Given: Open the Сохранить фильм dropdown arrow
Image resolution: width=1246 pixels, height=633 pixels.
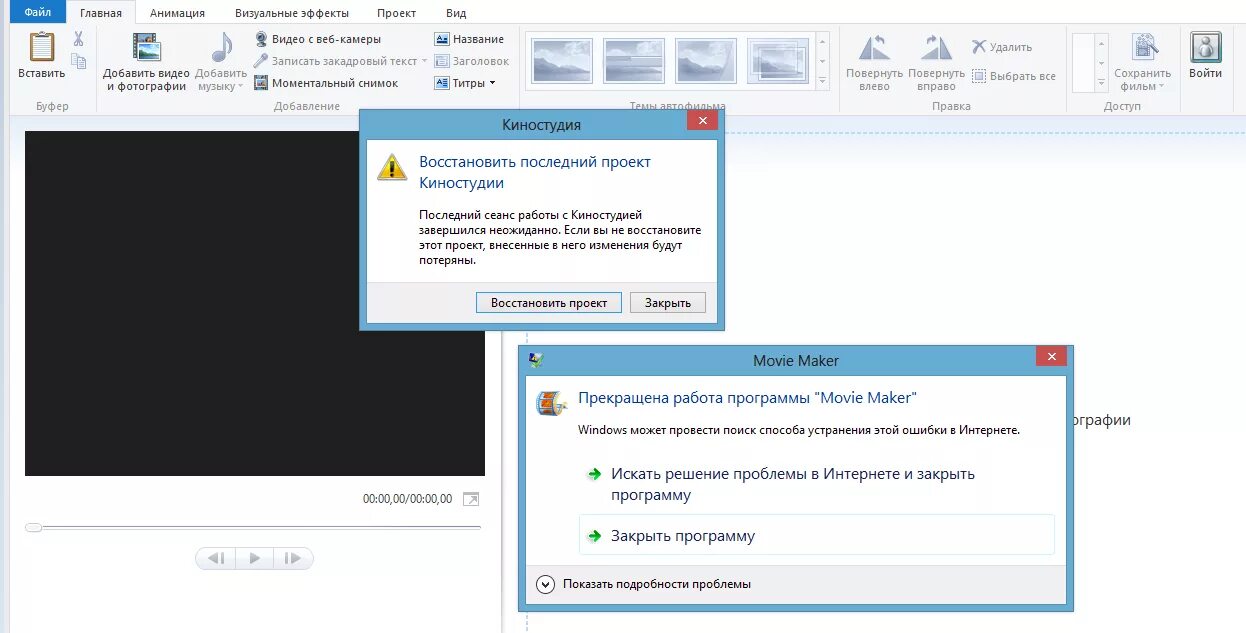Looking at the screenshot, I should pyautogui.click(x=1162, y=87).
